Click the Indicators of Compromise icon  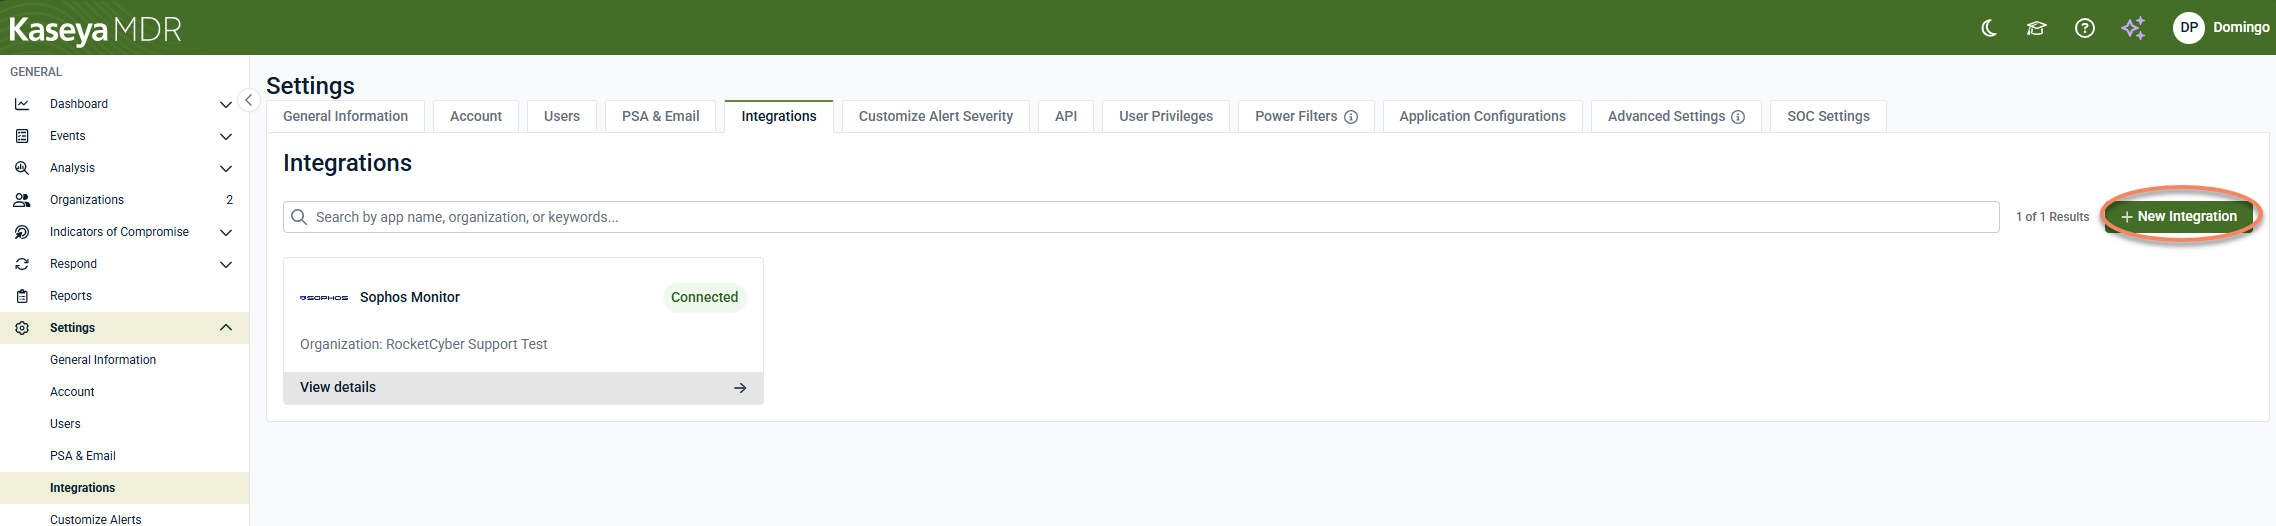pyautogui.click(x=22, y=232)
